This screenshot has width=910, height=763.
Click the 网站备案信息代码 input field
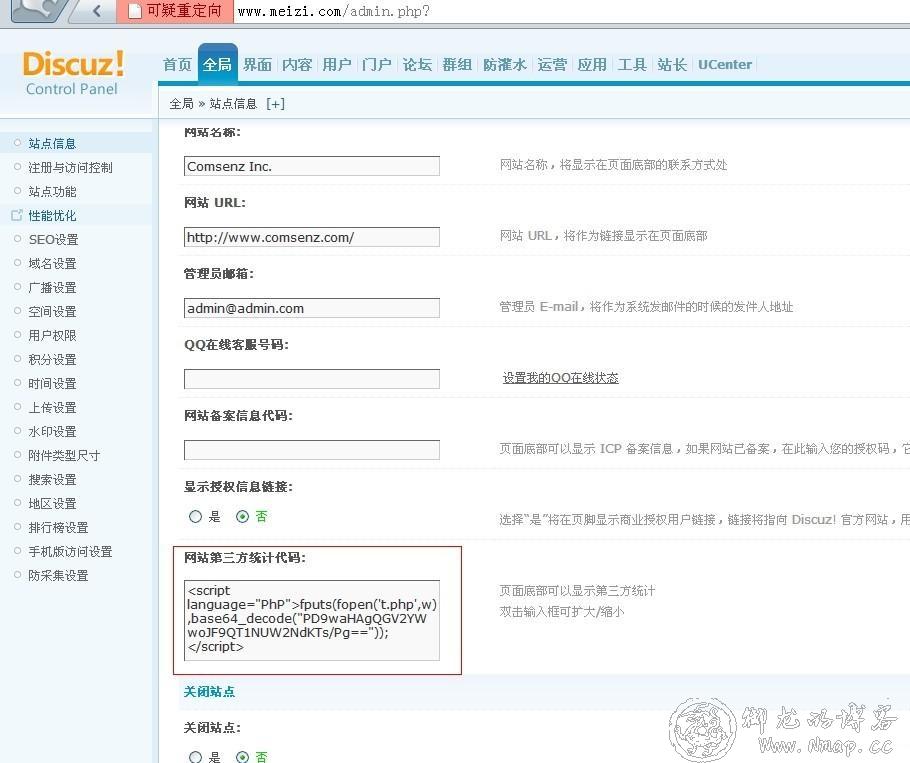click(x=312, y=450)
